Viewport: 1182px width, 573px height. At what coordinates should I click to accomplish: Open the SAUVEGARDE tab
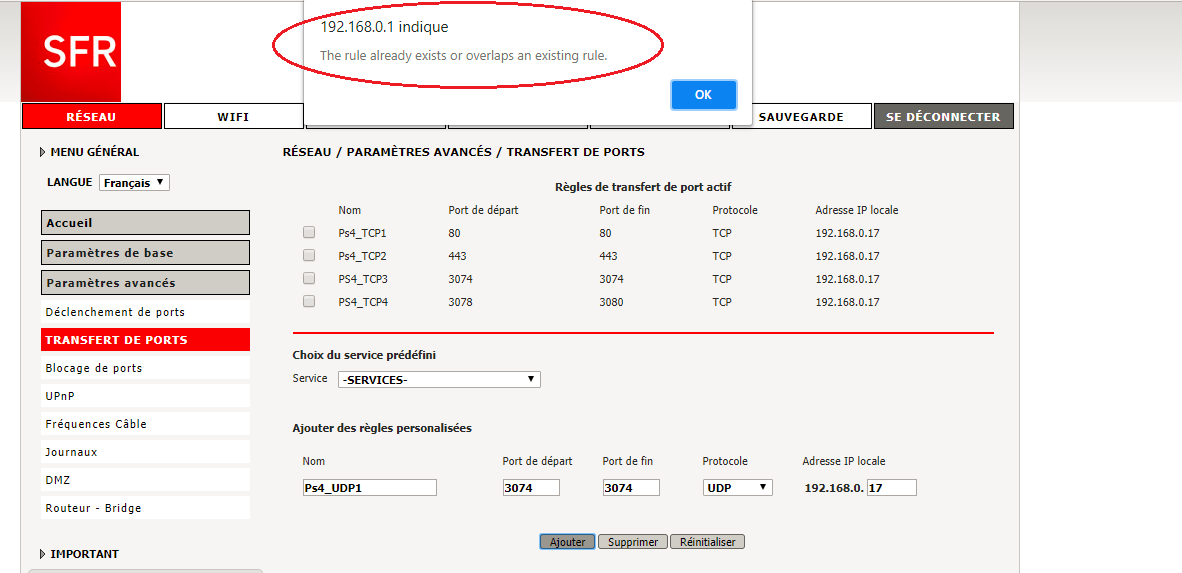pyautogui.click(x=801, y=117)
